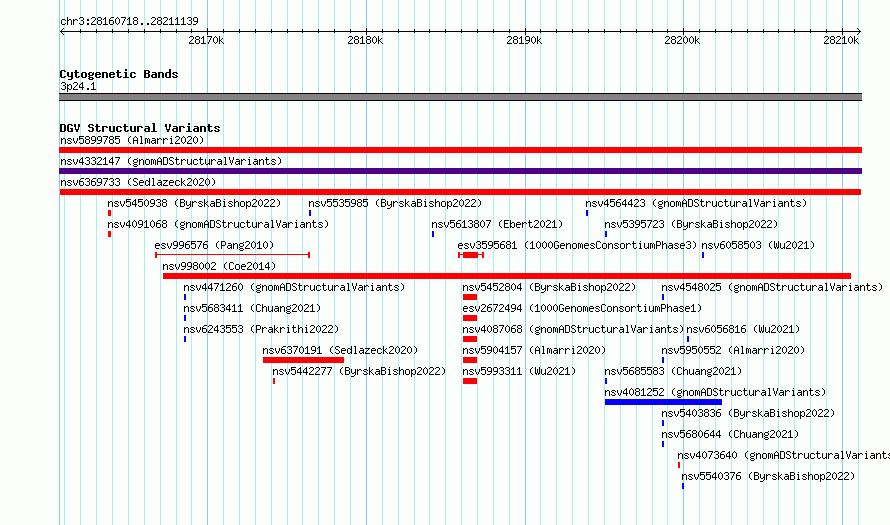Select esv3595681 (1000GenomesConsortiumPhase3) label

pos(577,245)
